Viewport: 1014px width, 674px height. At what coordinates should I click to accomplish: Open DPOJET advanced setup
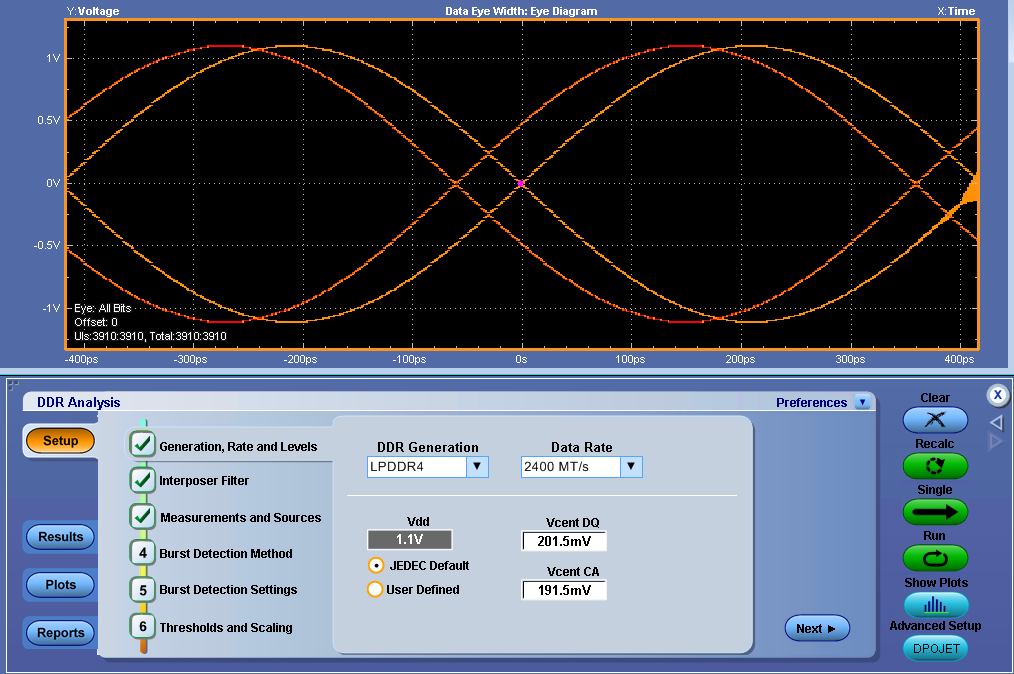pyautogui.click(x=935, y=649)
